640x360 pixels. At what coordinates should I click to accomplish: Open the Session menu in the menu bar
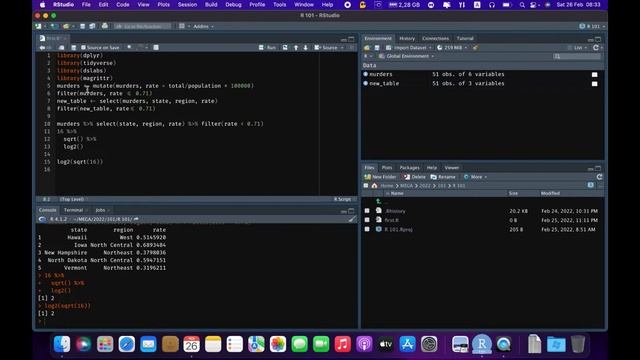[x=187, y=5]
